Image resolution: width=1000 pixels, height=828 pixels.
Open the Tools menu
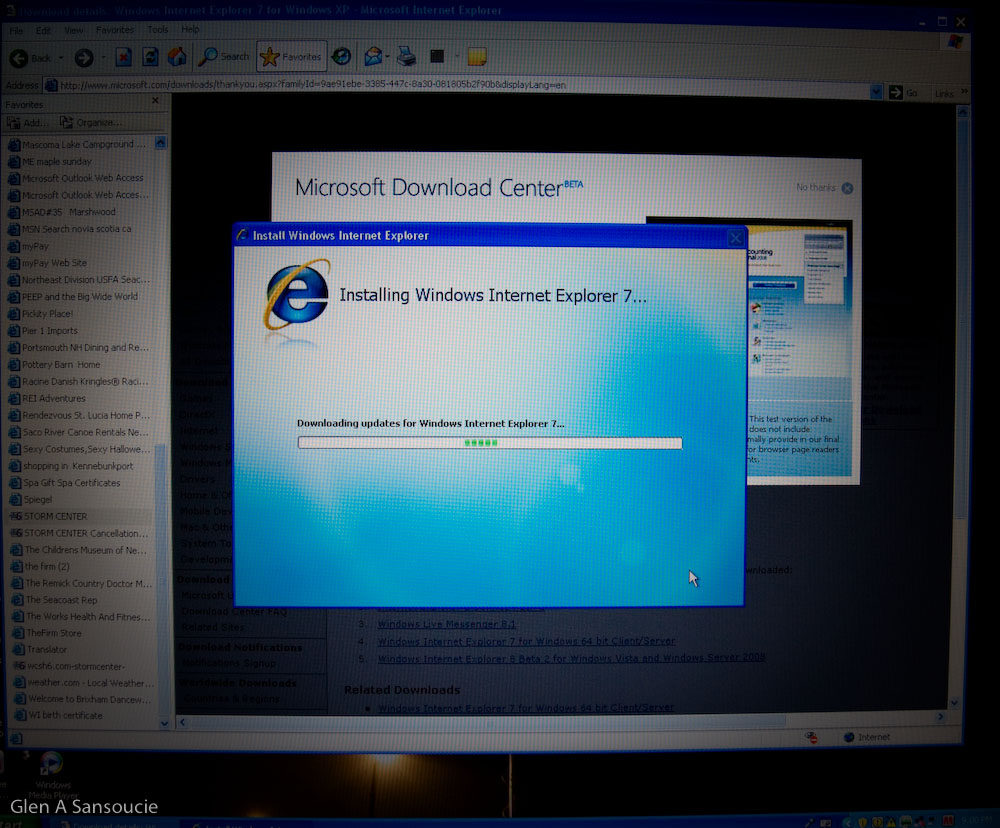(x=158, y=29)
